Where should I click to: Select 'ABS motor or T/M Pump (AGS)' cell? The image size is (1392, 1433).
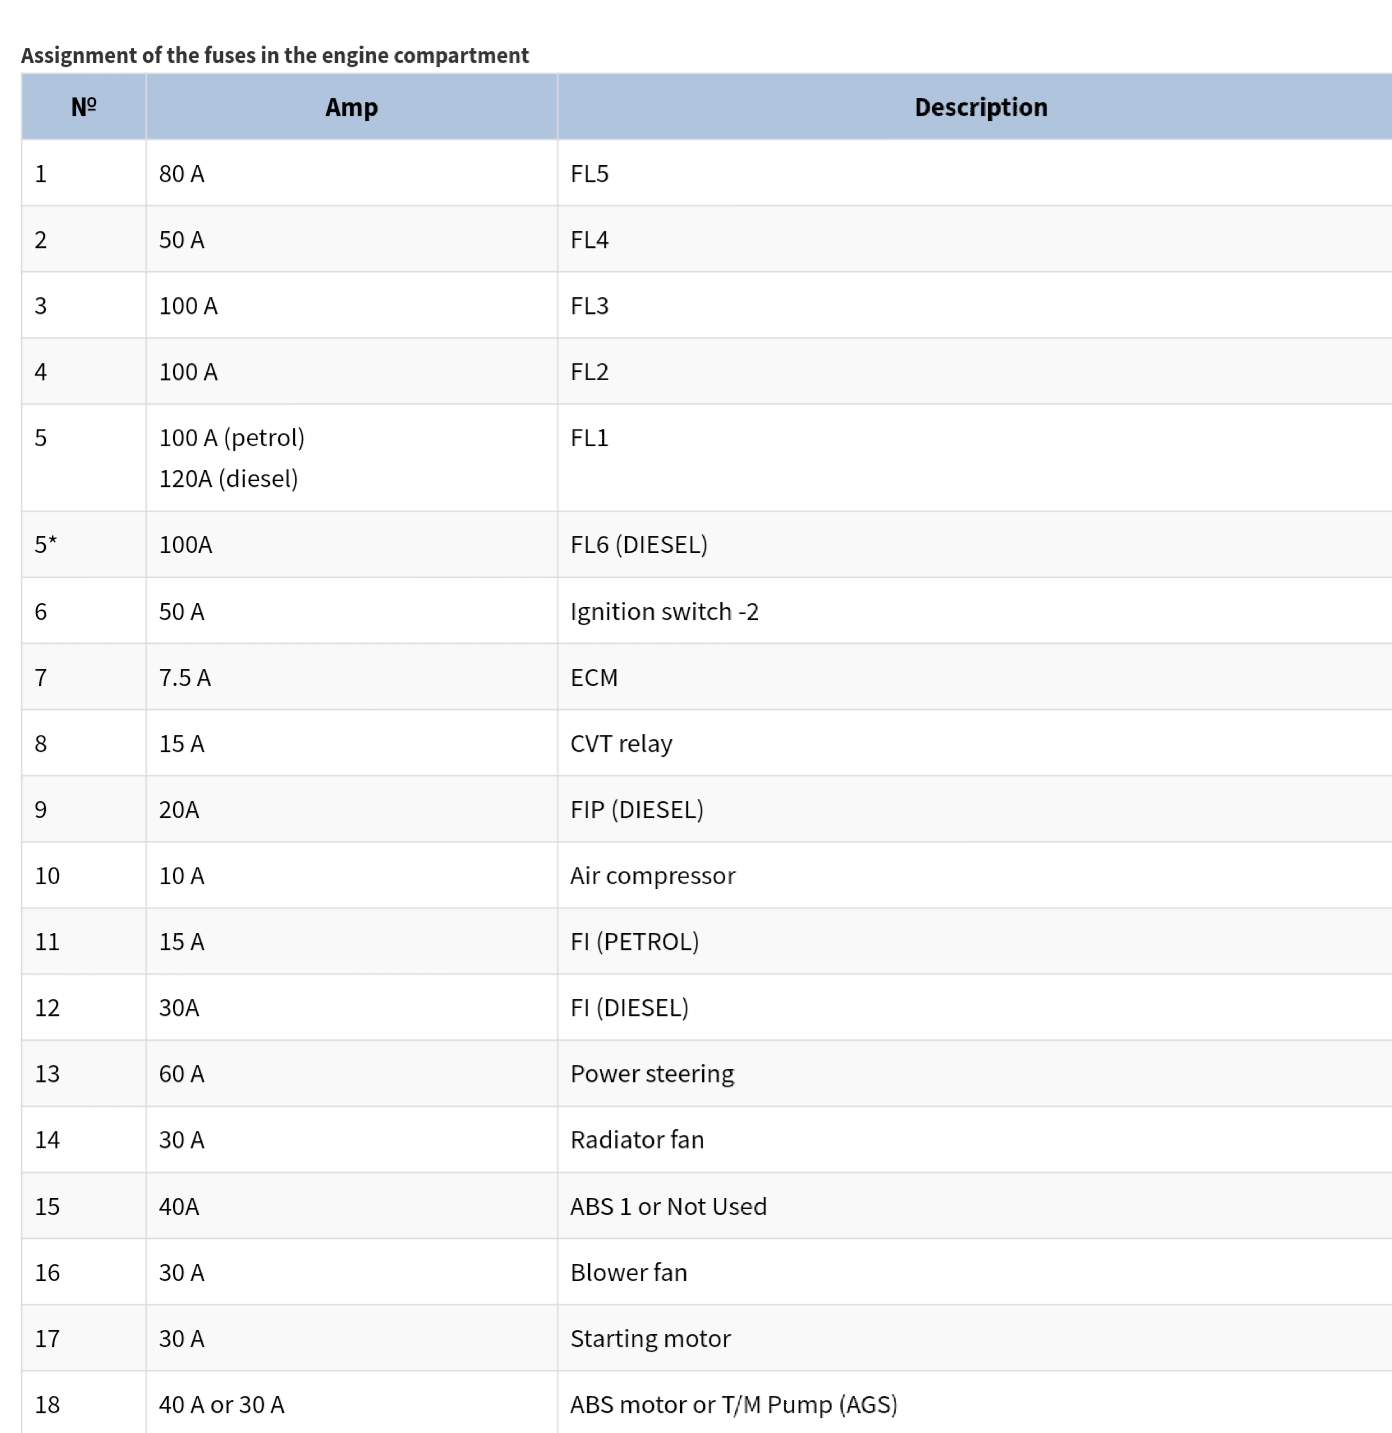975,1403
